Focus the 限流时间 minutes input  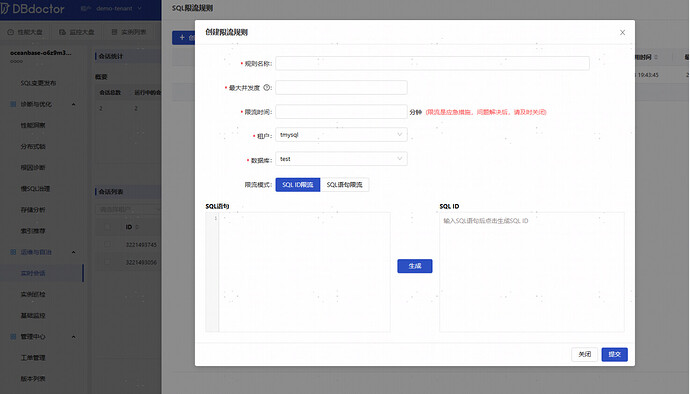tap(341, 112)
